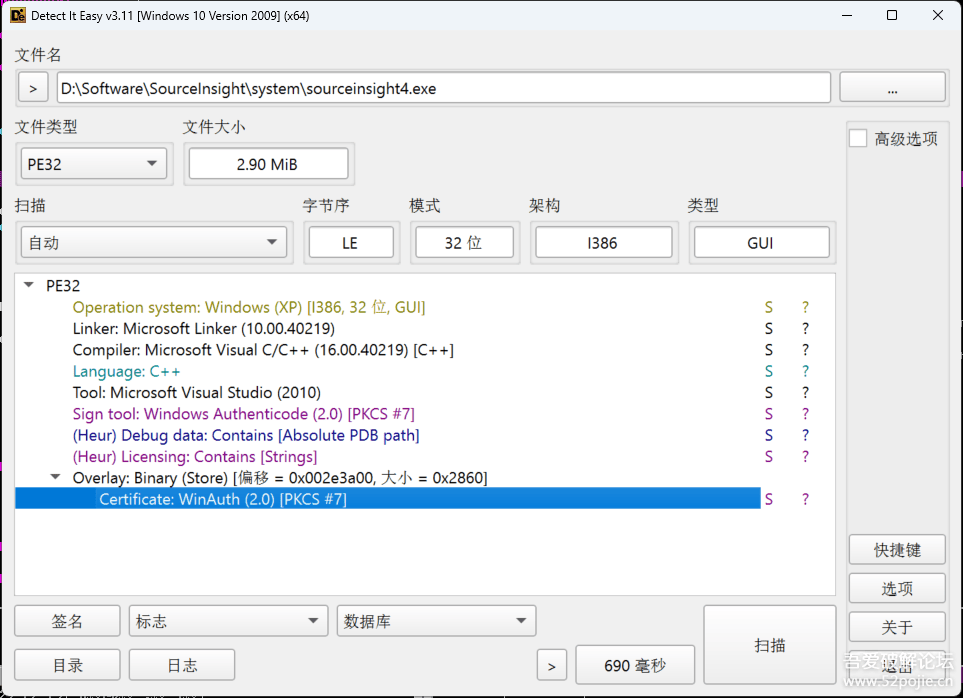
Task: Click the 目录 button
Action: click(x=67, y=665)
